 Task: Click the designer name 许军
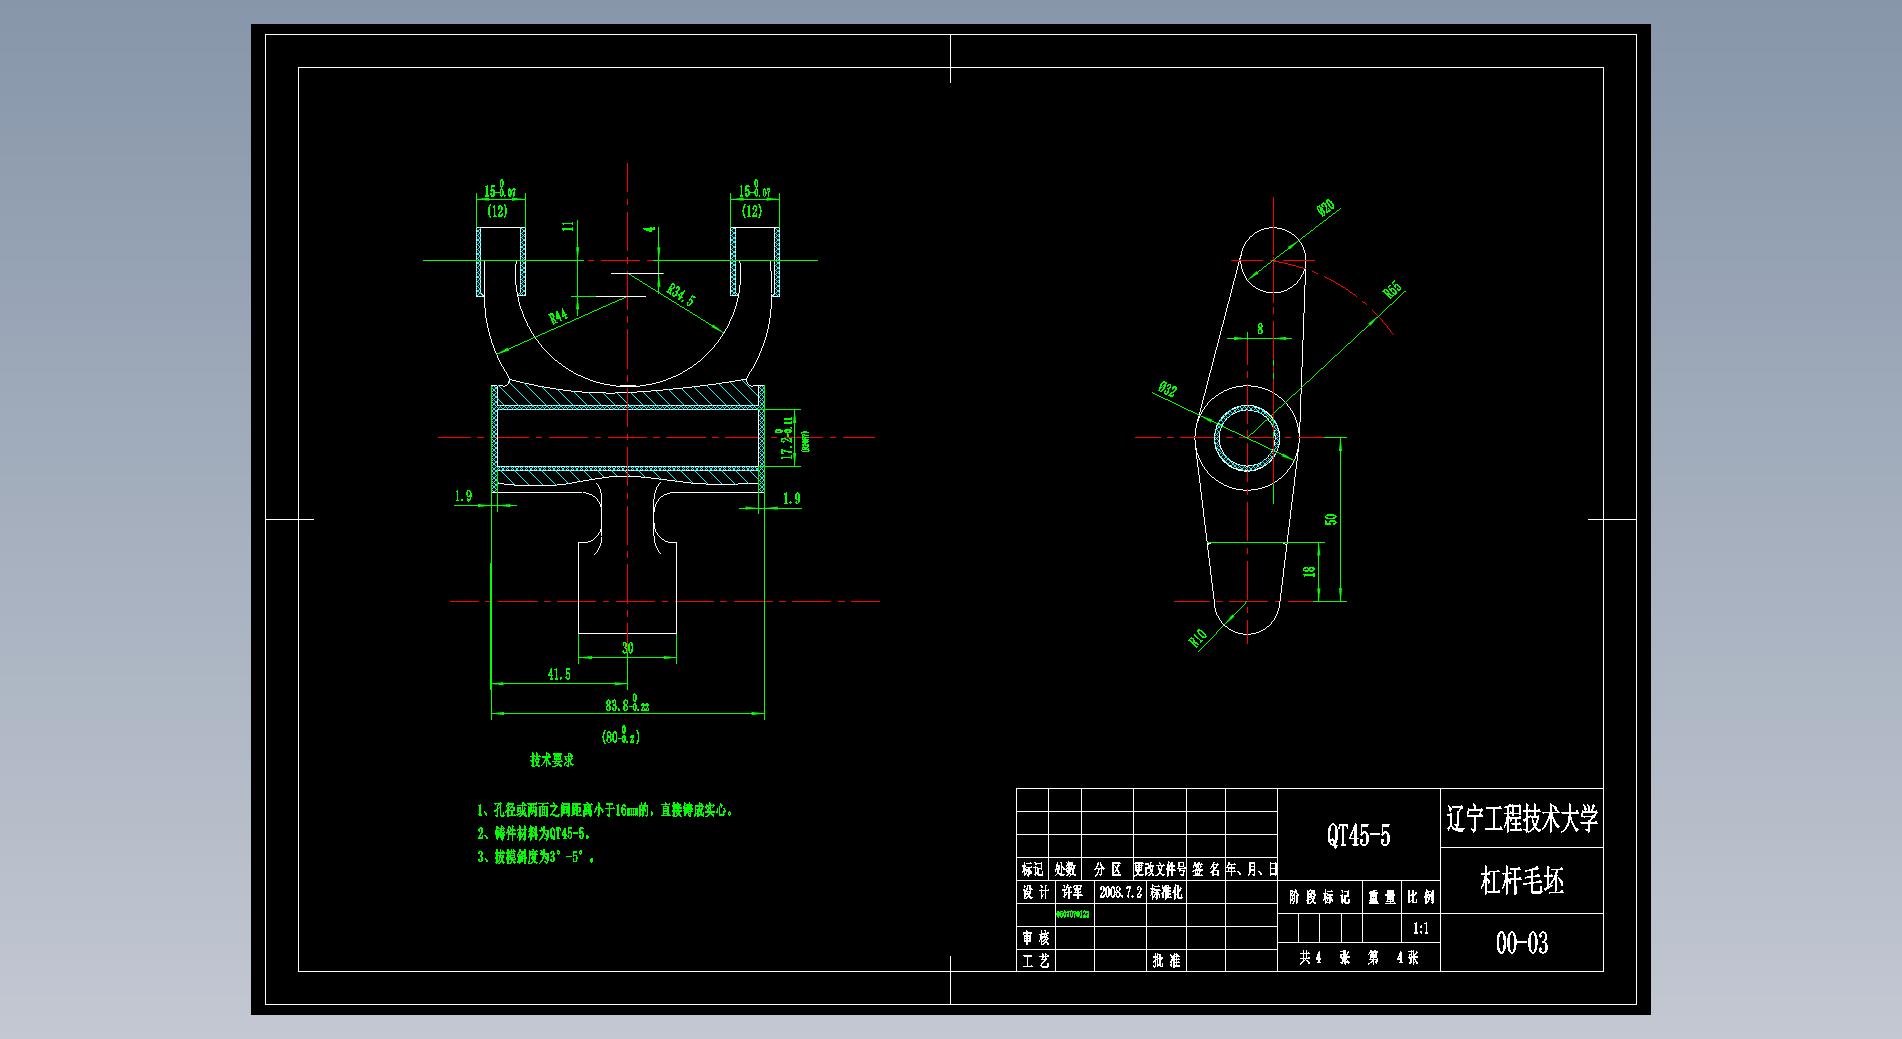pos(1072,892)
